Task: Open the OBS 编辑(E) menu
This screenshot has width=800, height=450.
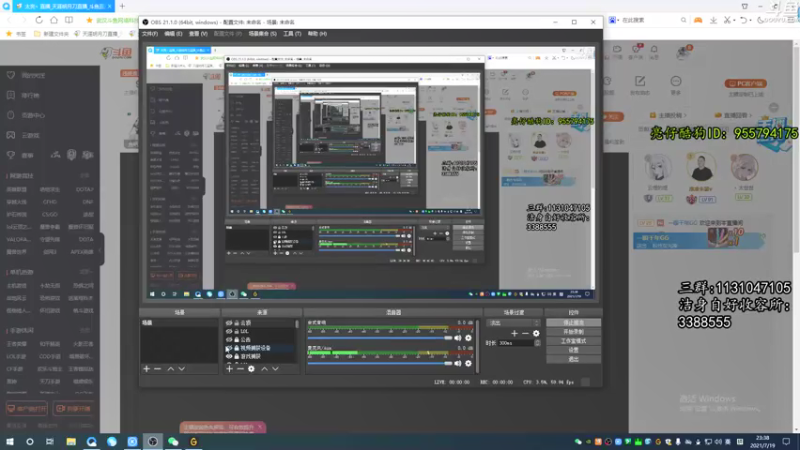Action: coord(173,34)
